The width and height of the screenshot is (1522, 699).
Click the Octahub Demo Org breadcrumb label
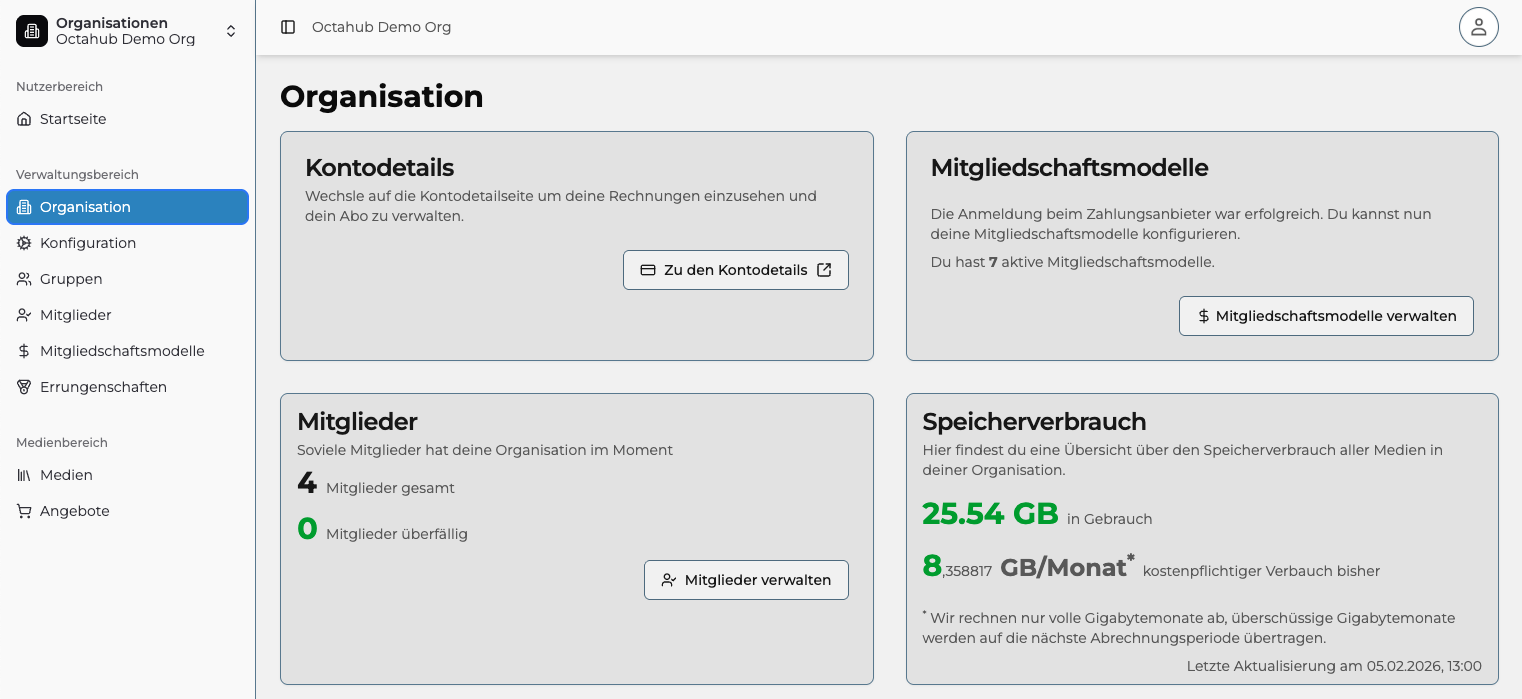380,27
